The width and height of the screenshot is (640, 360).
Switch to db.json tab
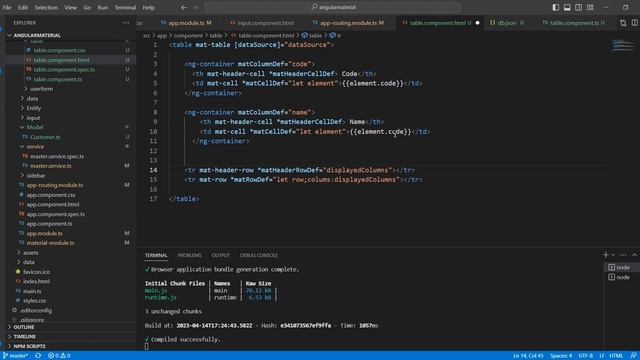pyautogui.click(x=507, y=23)
